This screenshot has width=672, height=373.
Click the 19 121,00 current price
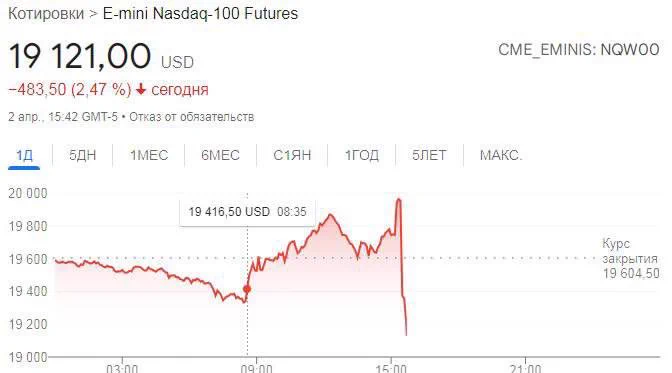pyautogui.click(x=79, y=56)
